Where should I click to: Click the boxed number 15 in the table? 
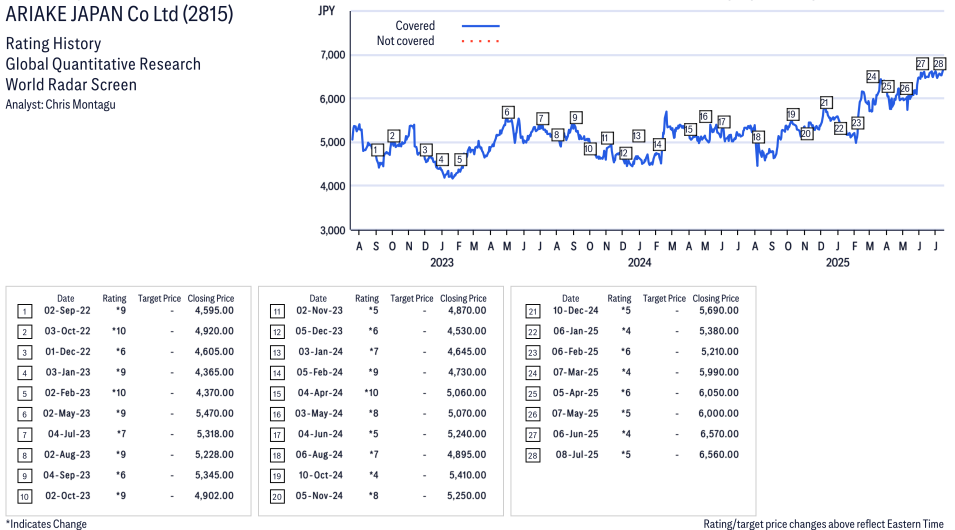click(x=277, y=394)
